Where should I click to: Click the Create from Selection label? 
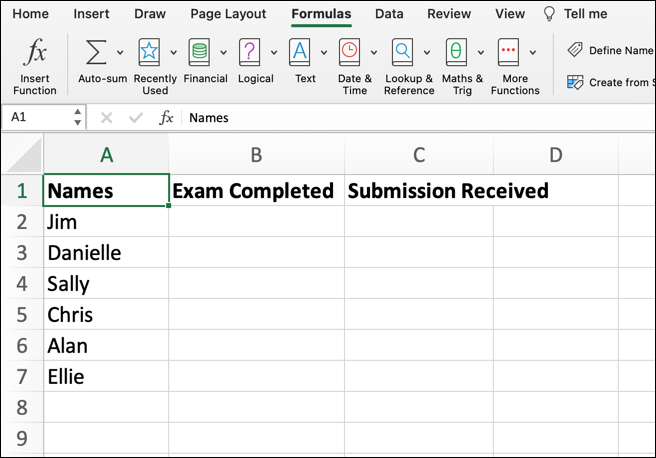tap(622, 82)
